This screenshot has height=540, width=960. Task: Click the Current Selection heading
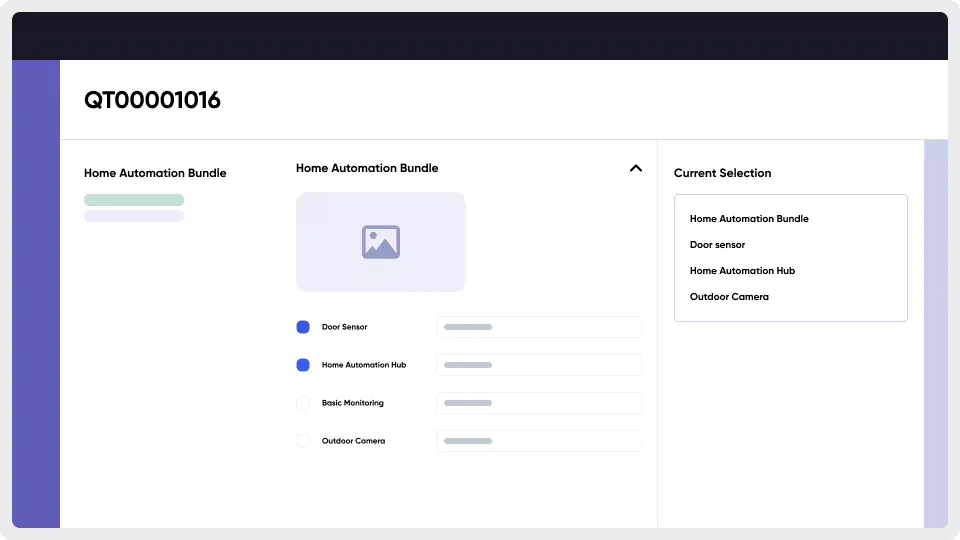click(722, 173)
